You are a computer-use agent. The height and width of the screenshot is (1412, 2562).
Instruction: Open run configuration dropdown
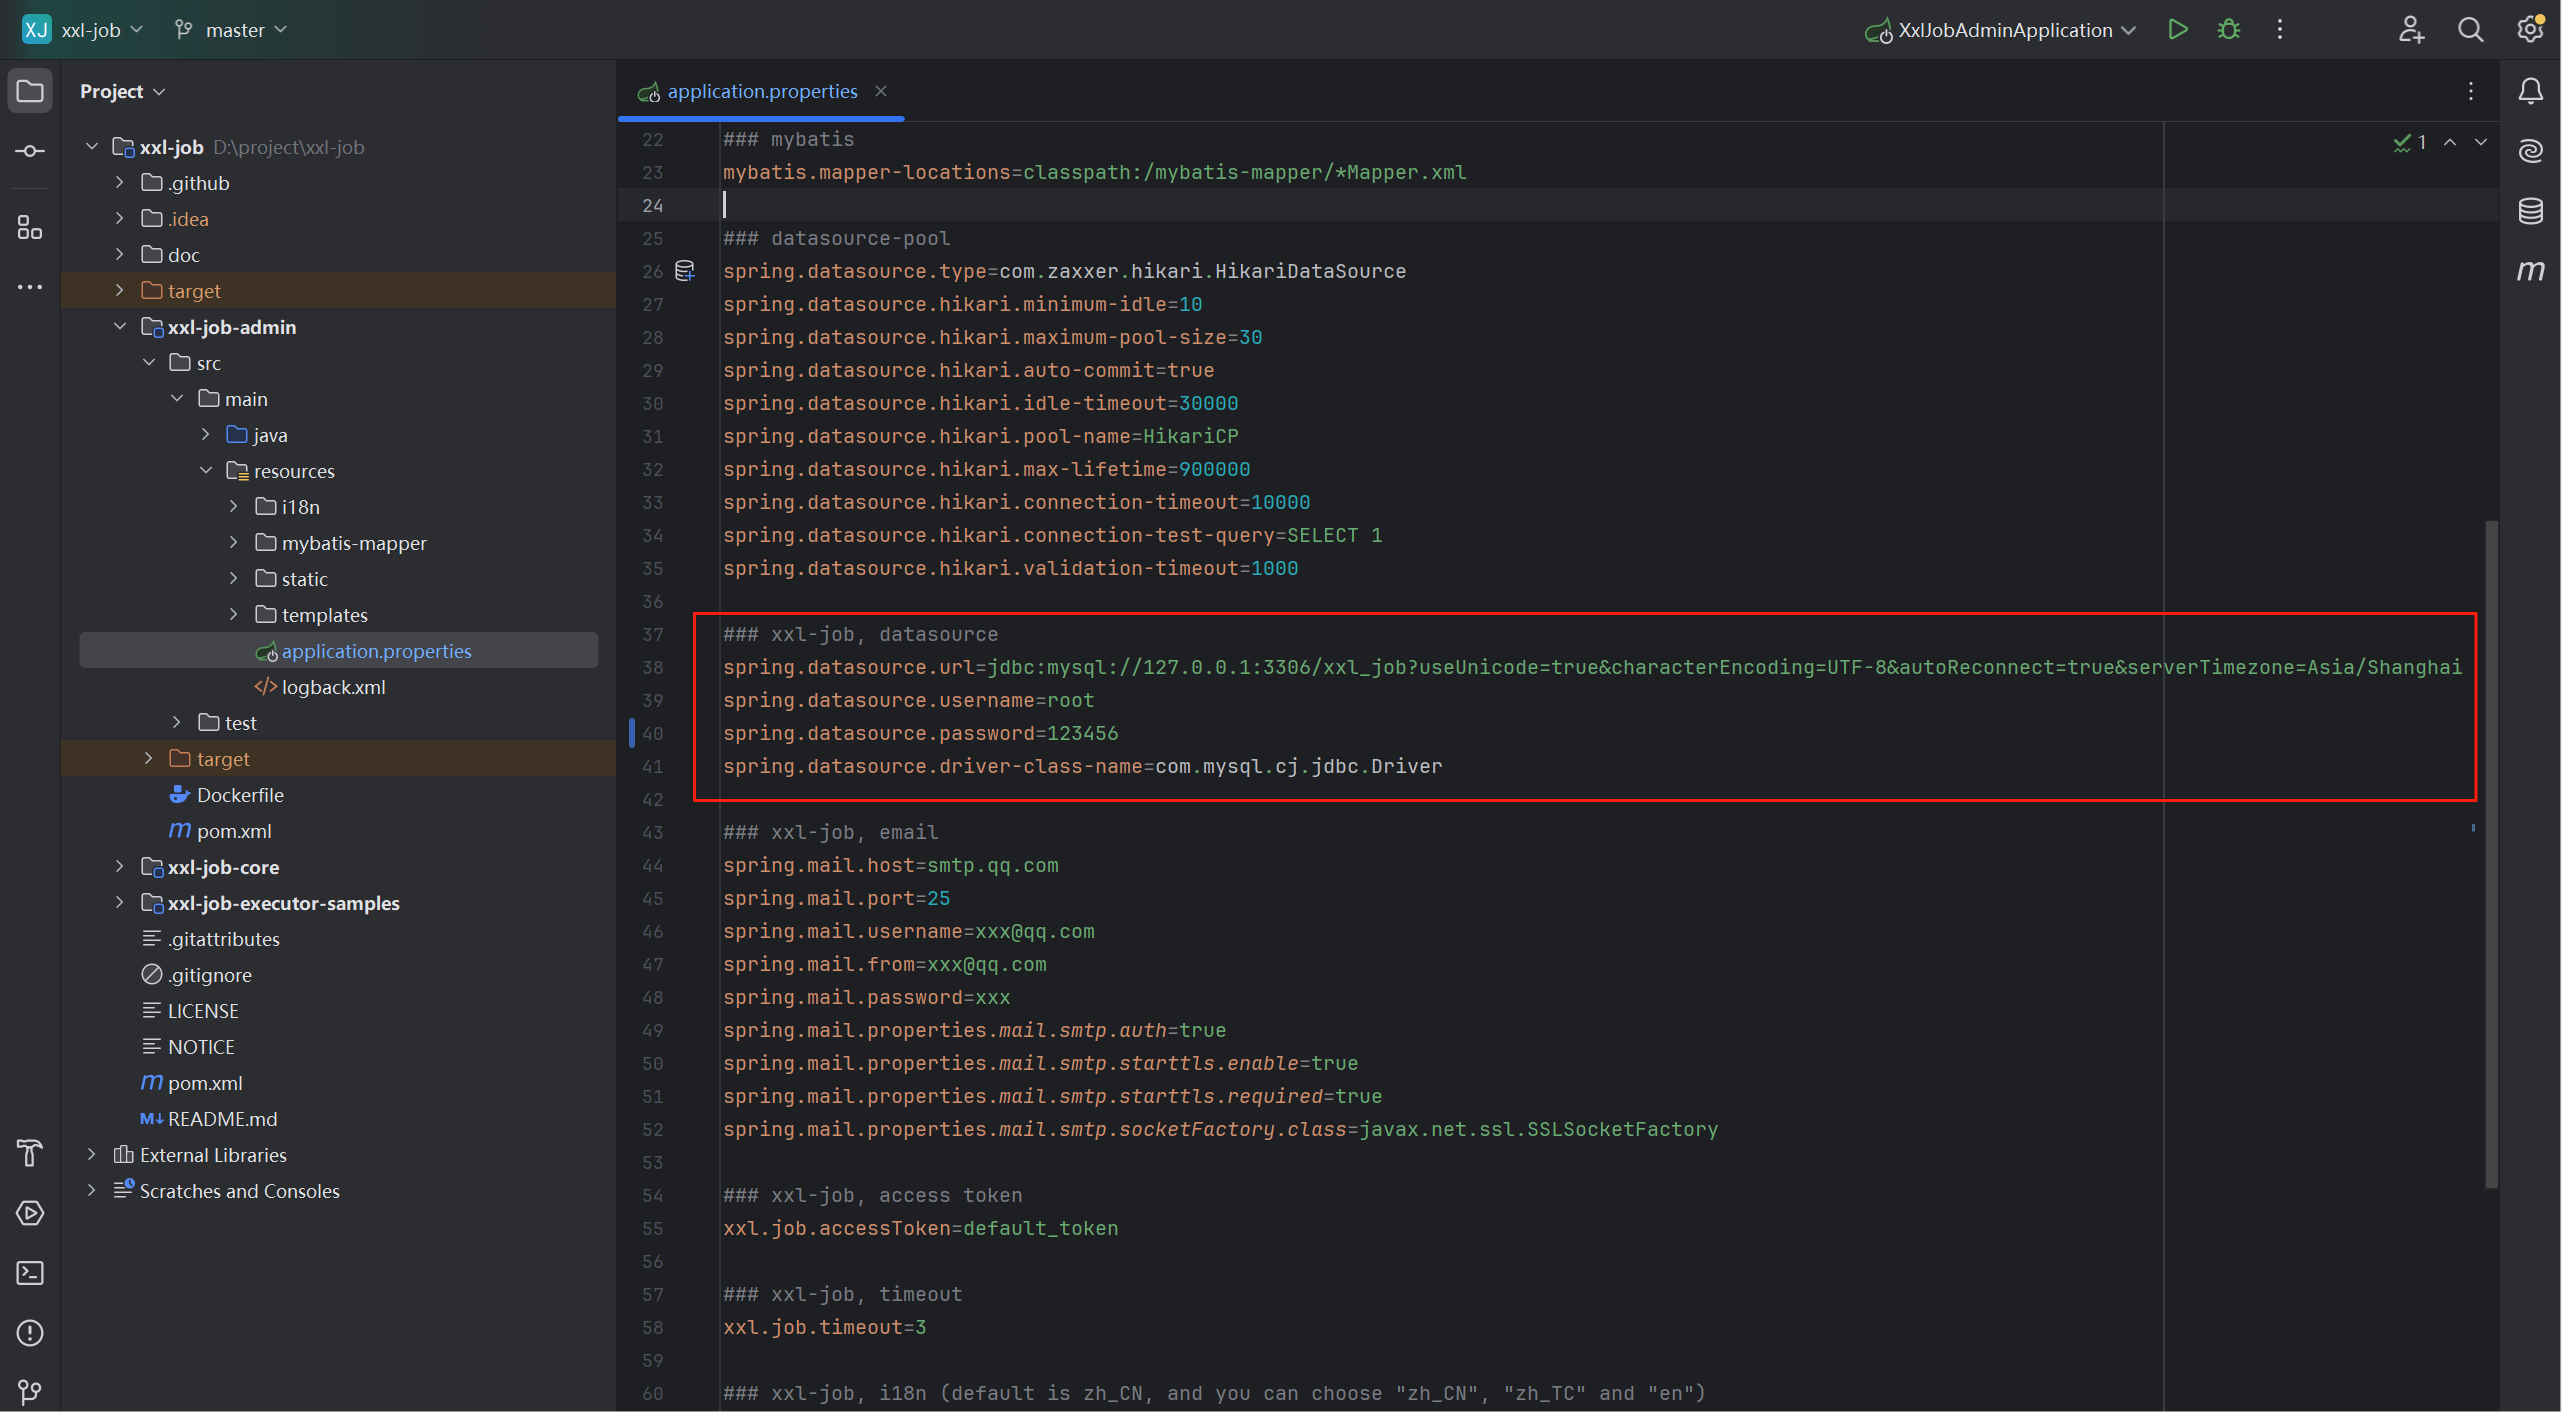click(x=2001, y=30)
